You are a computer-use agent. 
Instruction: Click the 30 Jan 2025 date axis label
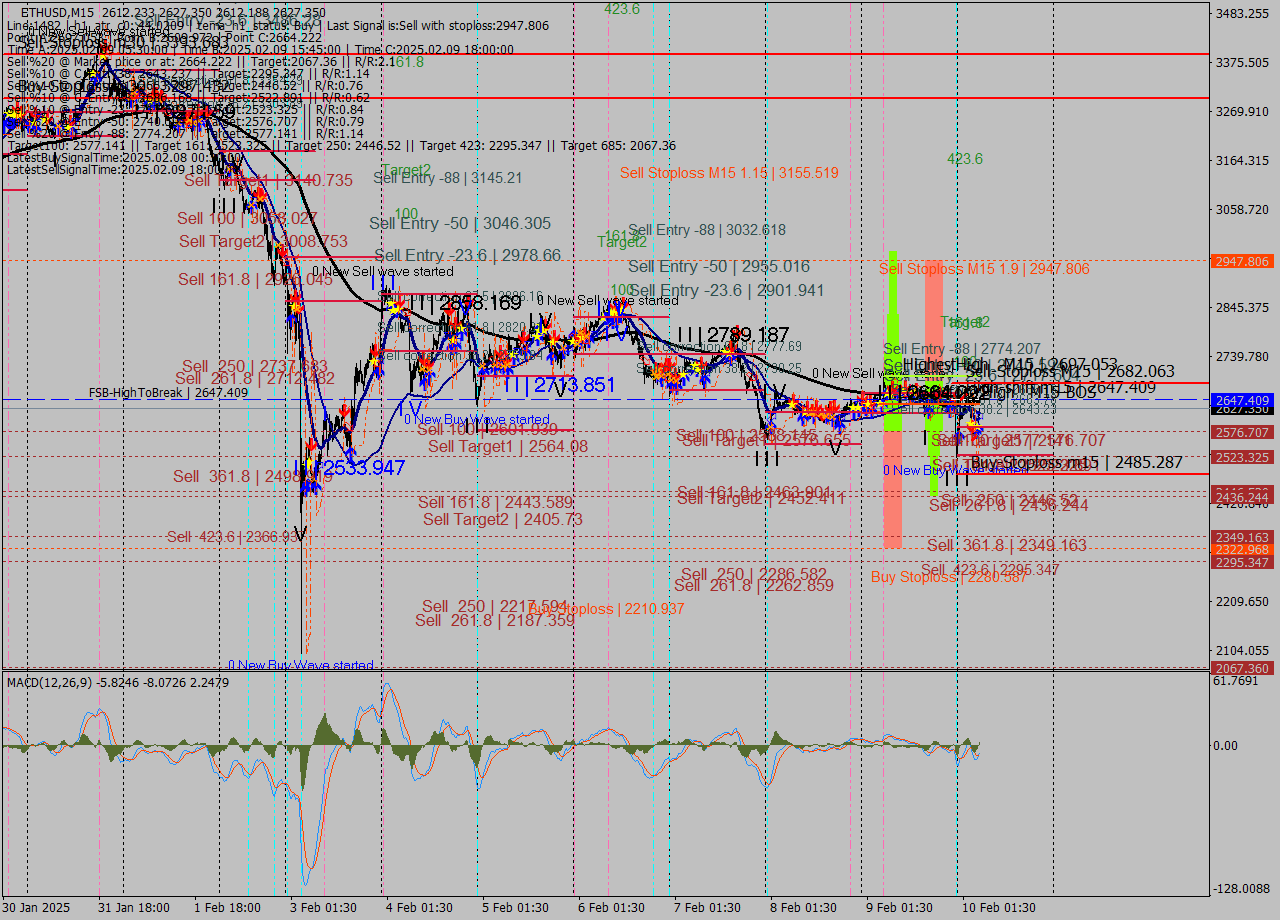coord(35,908)
